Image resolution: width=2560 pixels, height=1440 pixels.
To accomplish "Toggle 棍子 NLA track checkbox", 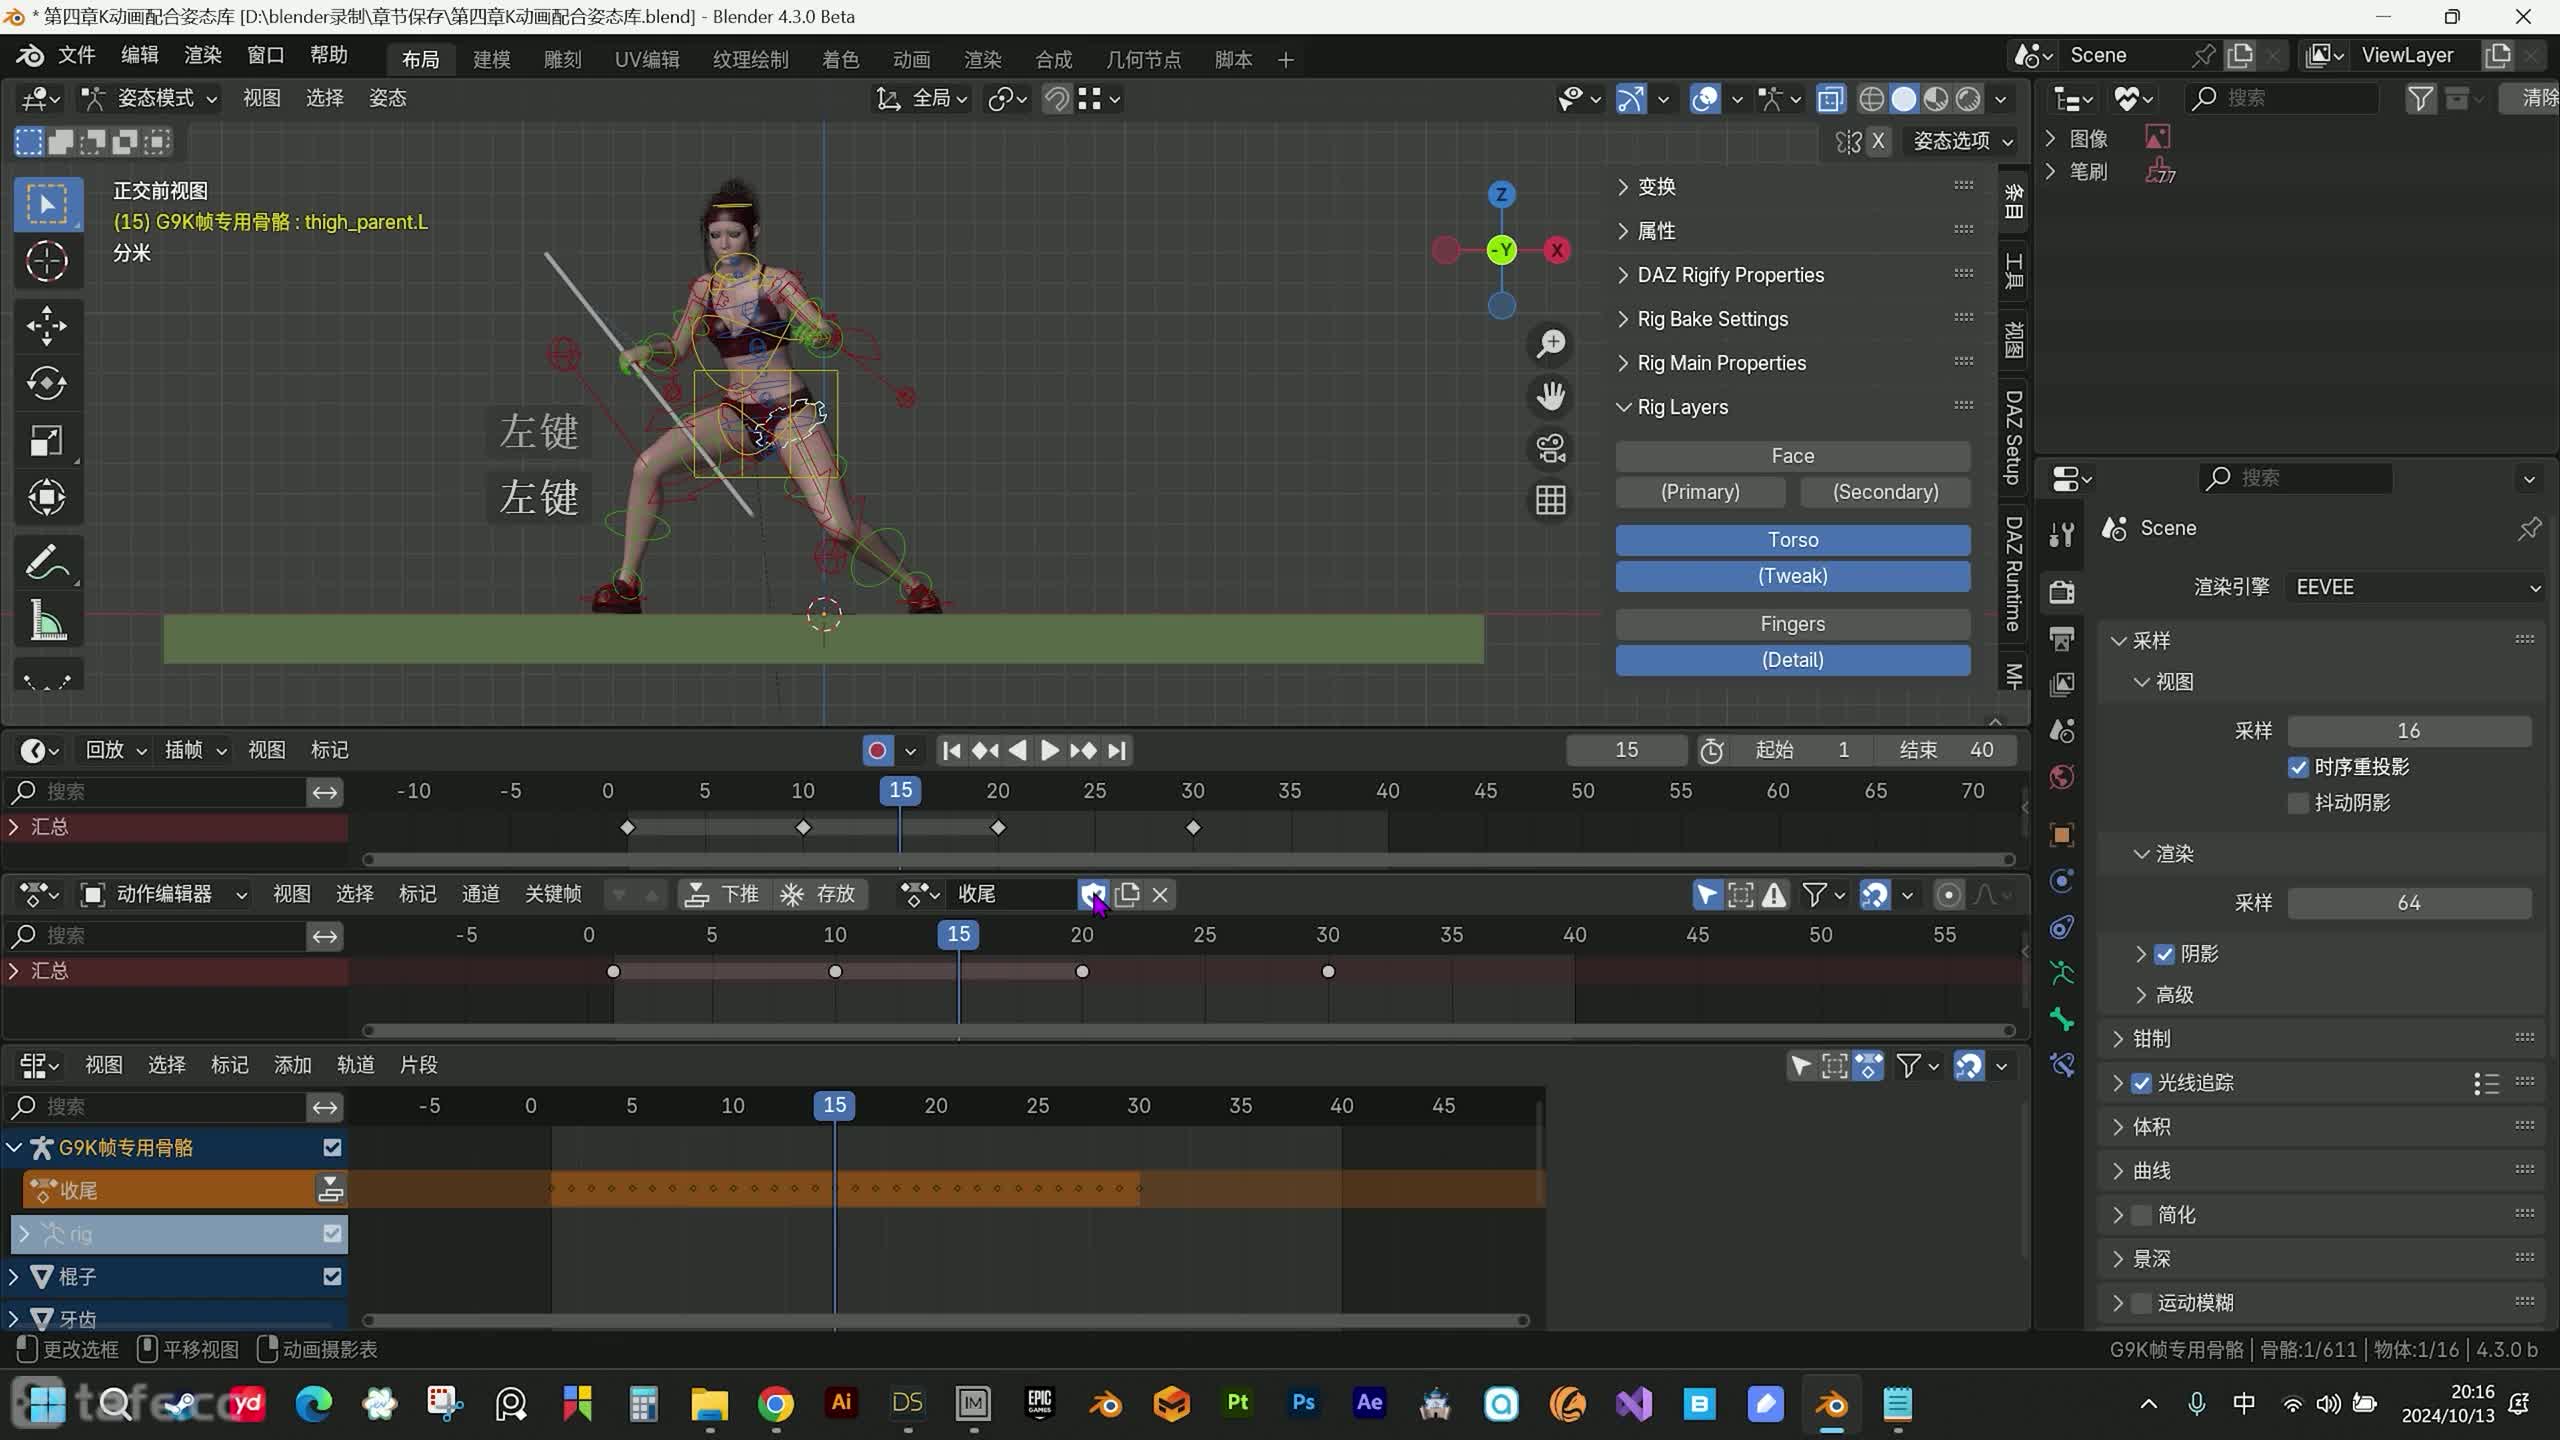I will (332, 1277).
